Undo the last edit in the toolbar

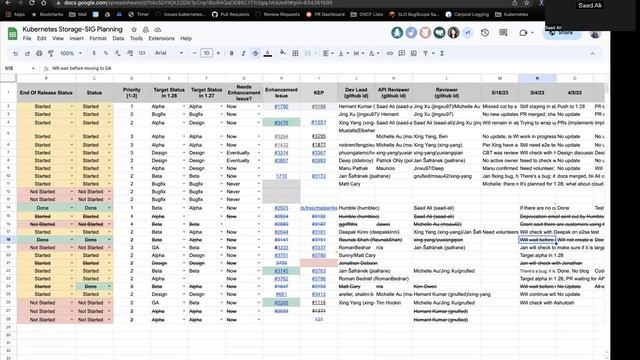point(16,53)
